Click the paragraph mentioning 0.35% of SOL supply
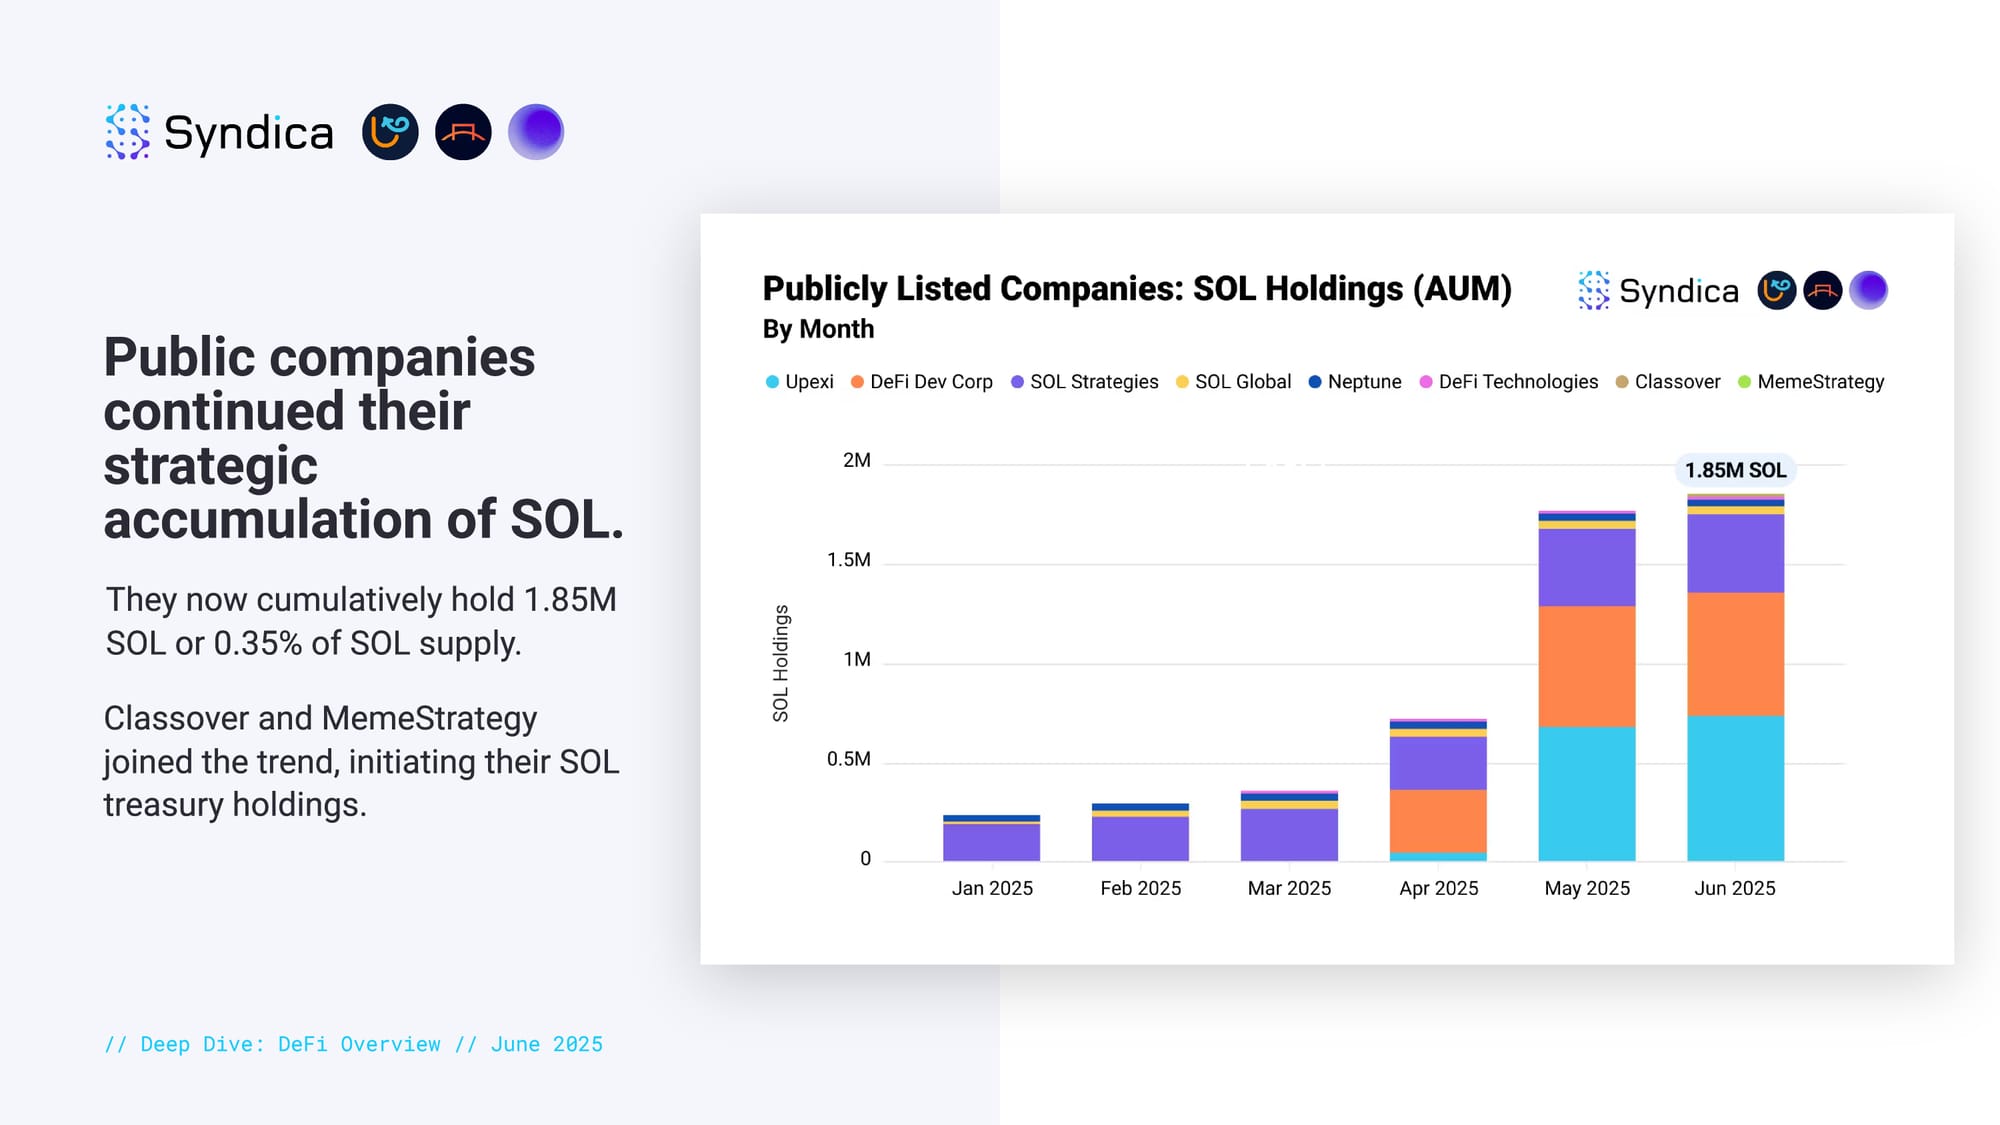The width and height of the screenshot is (2000, 1125). pos(361,621)
